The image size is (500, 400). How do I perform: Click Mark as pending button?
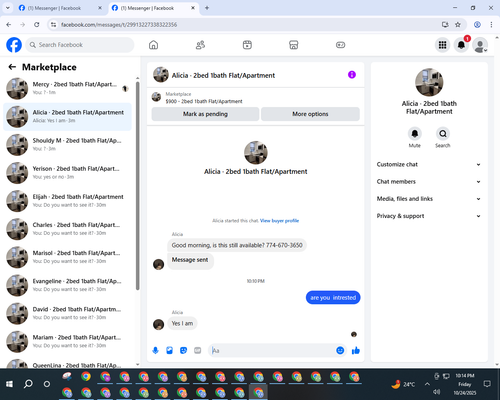pos(205,114)
